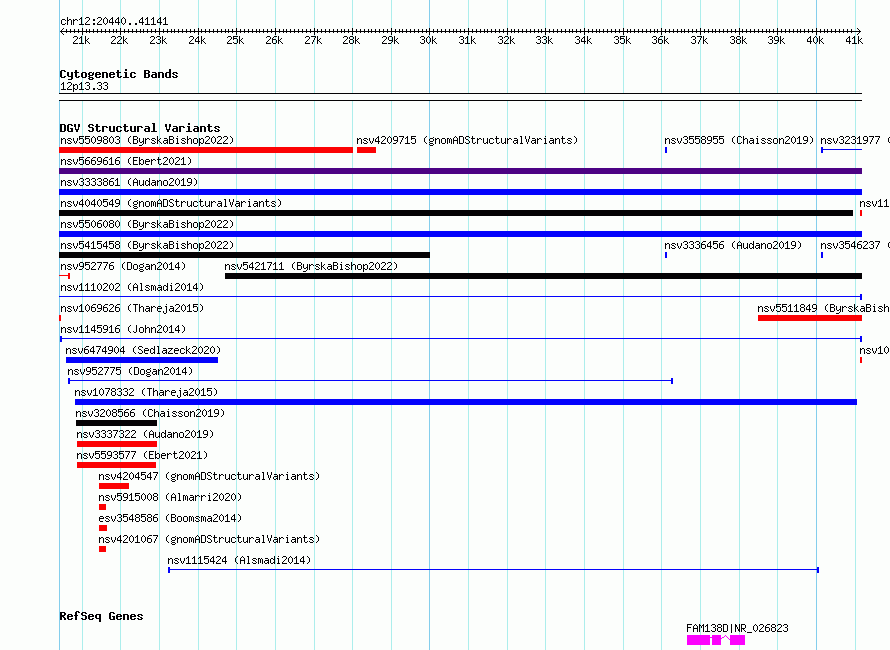Select nsv4204547 gnomADStructuralVariants label

pyautogui.click(x=209, y=476)
